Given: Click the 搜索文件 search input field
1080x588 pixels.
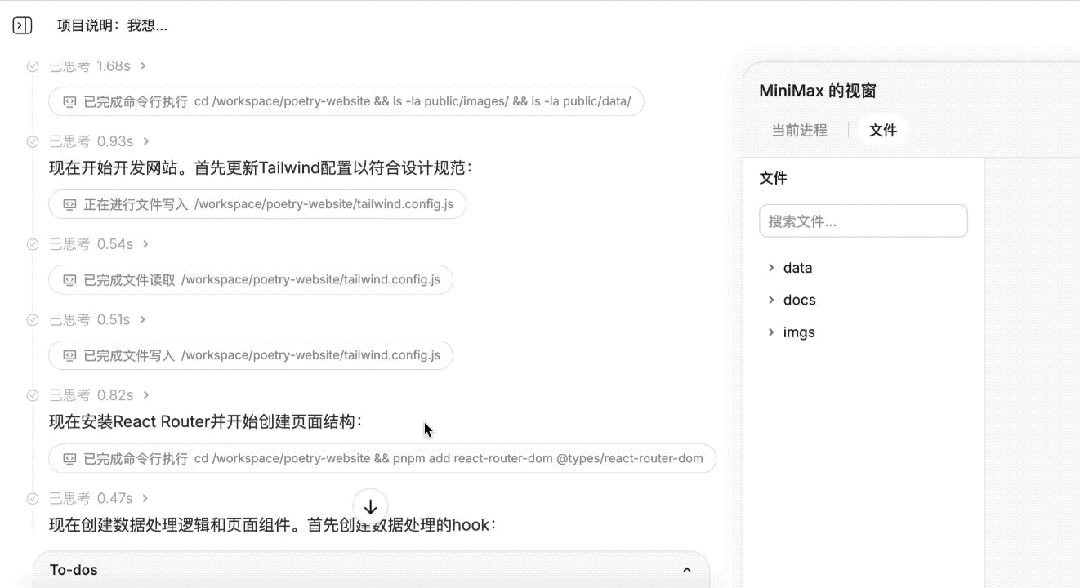Looking at the screenshot, I should [862, 220].
